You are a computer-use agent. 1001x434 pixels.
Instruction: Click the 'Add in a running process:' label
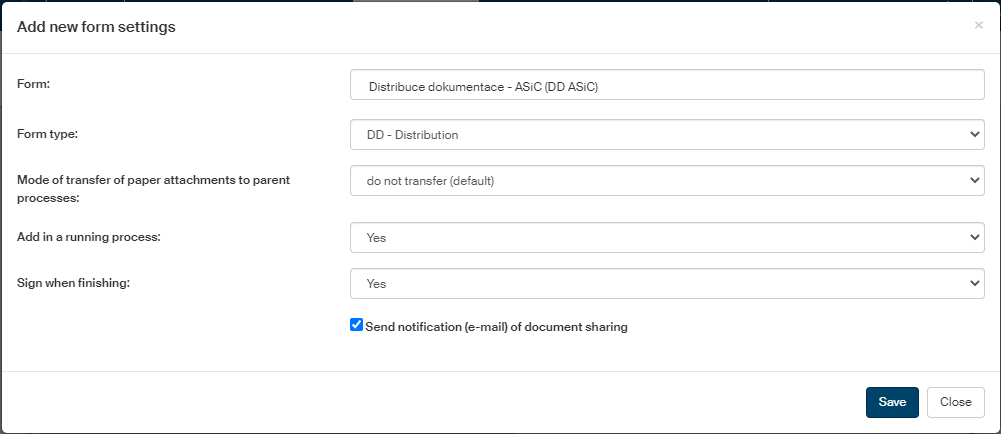89,236
